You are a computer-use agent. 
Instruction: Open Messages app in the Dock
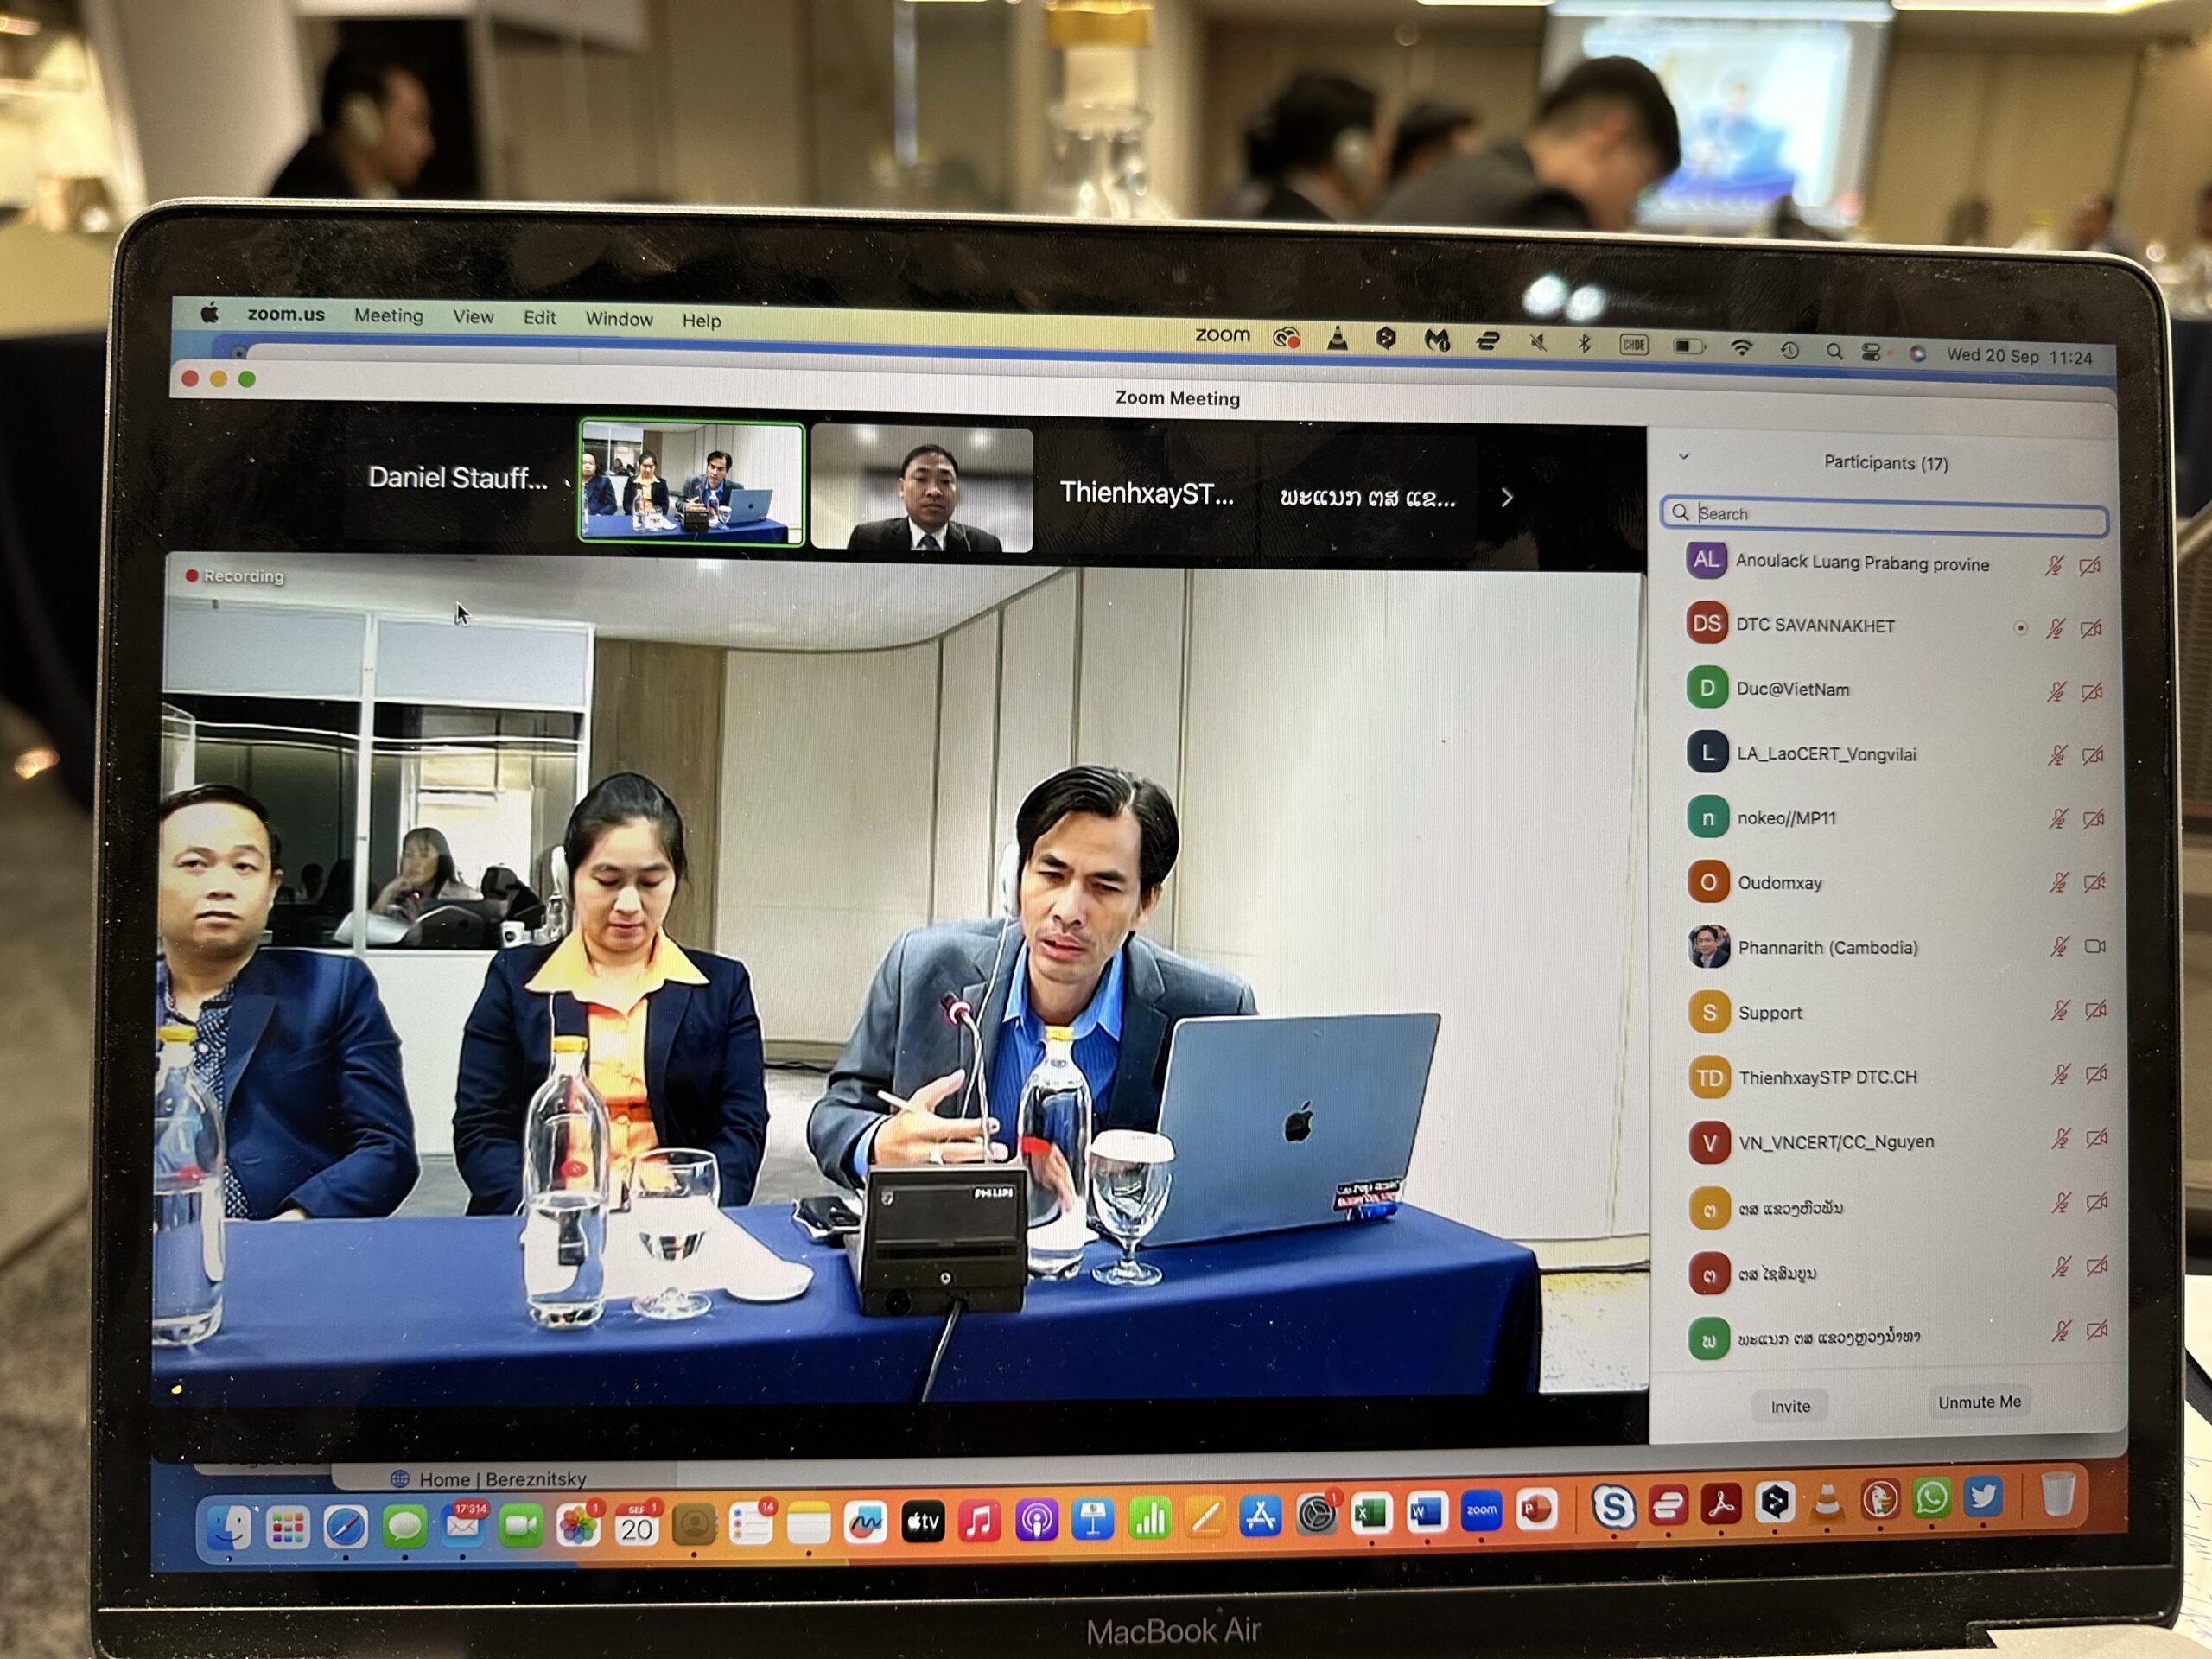[404, 1527]
